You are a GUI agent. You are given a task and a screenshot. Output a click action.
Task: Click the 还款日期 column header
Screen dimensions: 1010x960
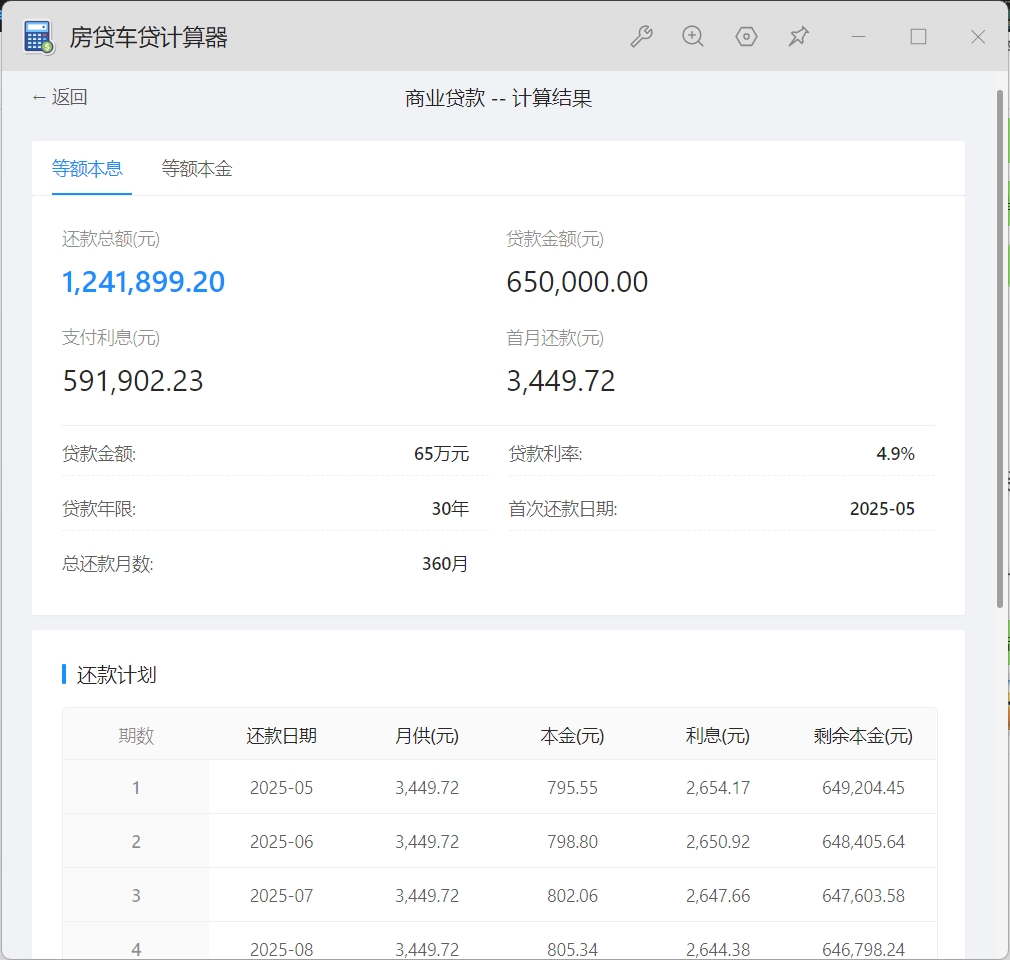point(281,736)
